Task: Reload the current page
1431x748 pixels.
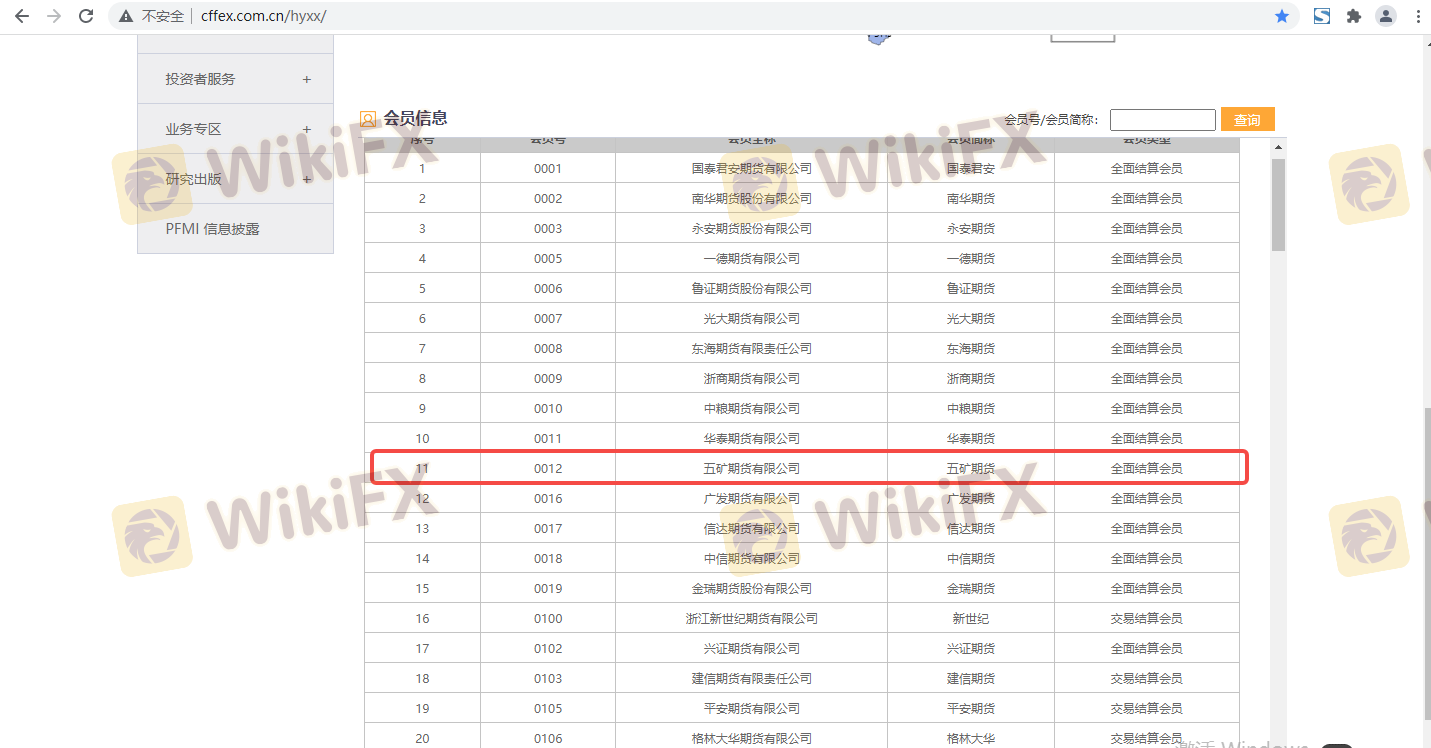Action: (x=86, y=16)
